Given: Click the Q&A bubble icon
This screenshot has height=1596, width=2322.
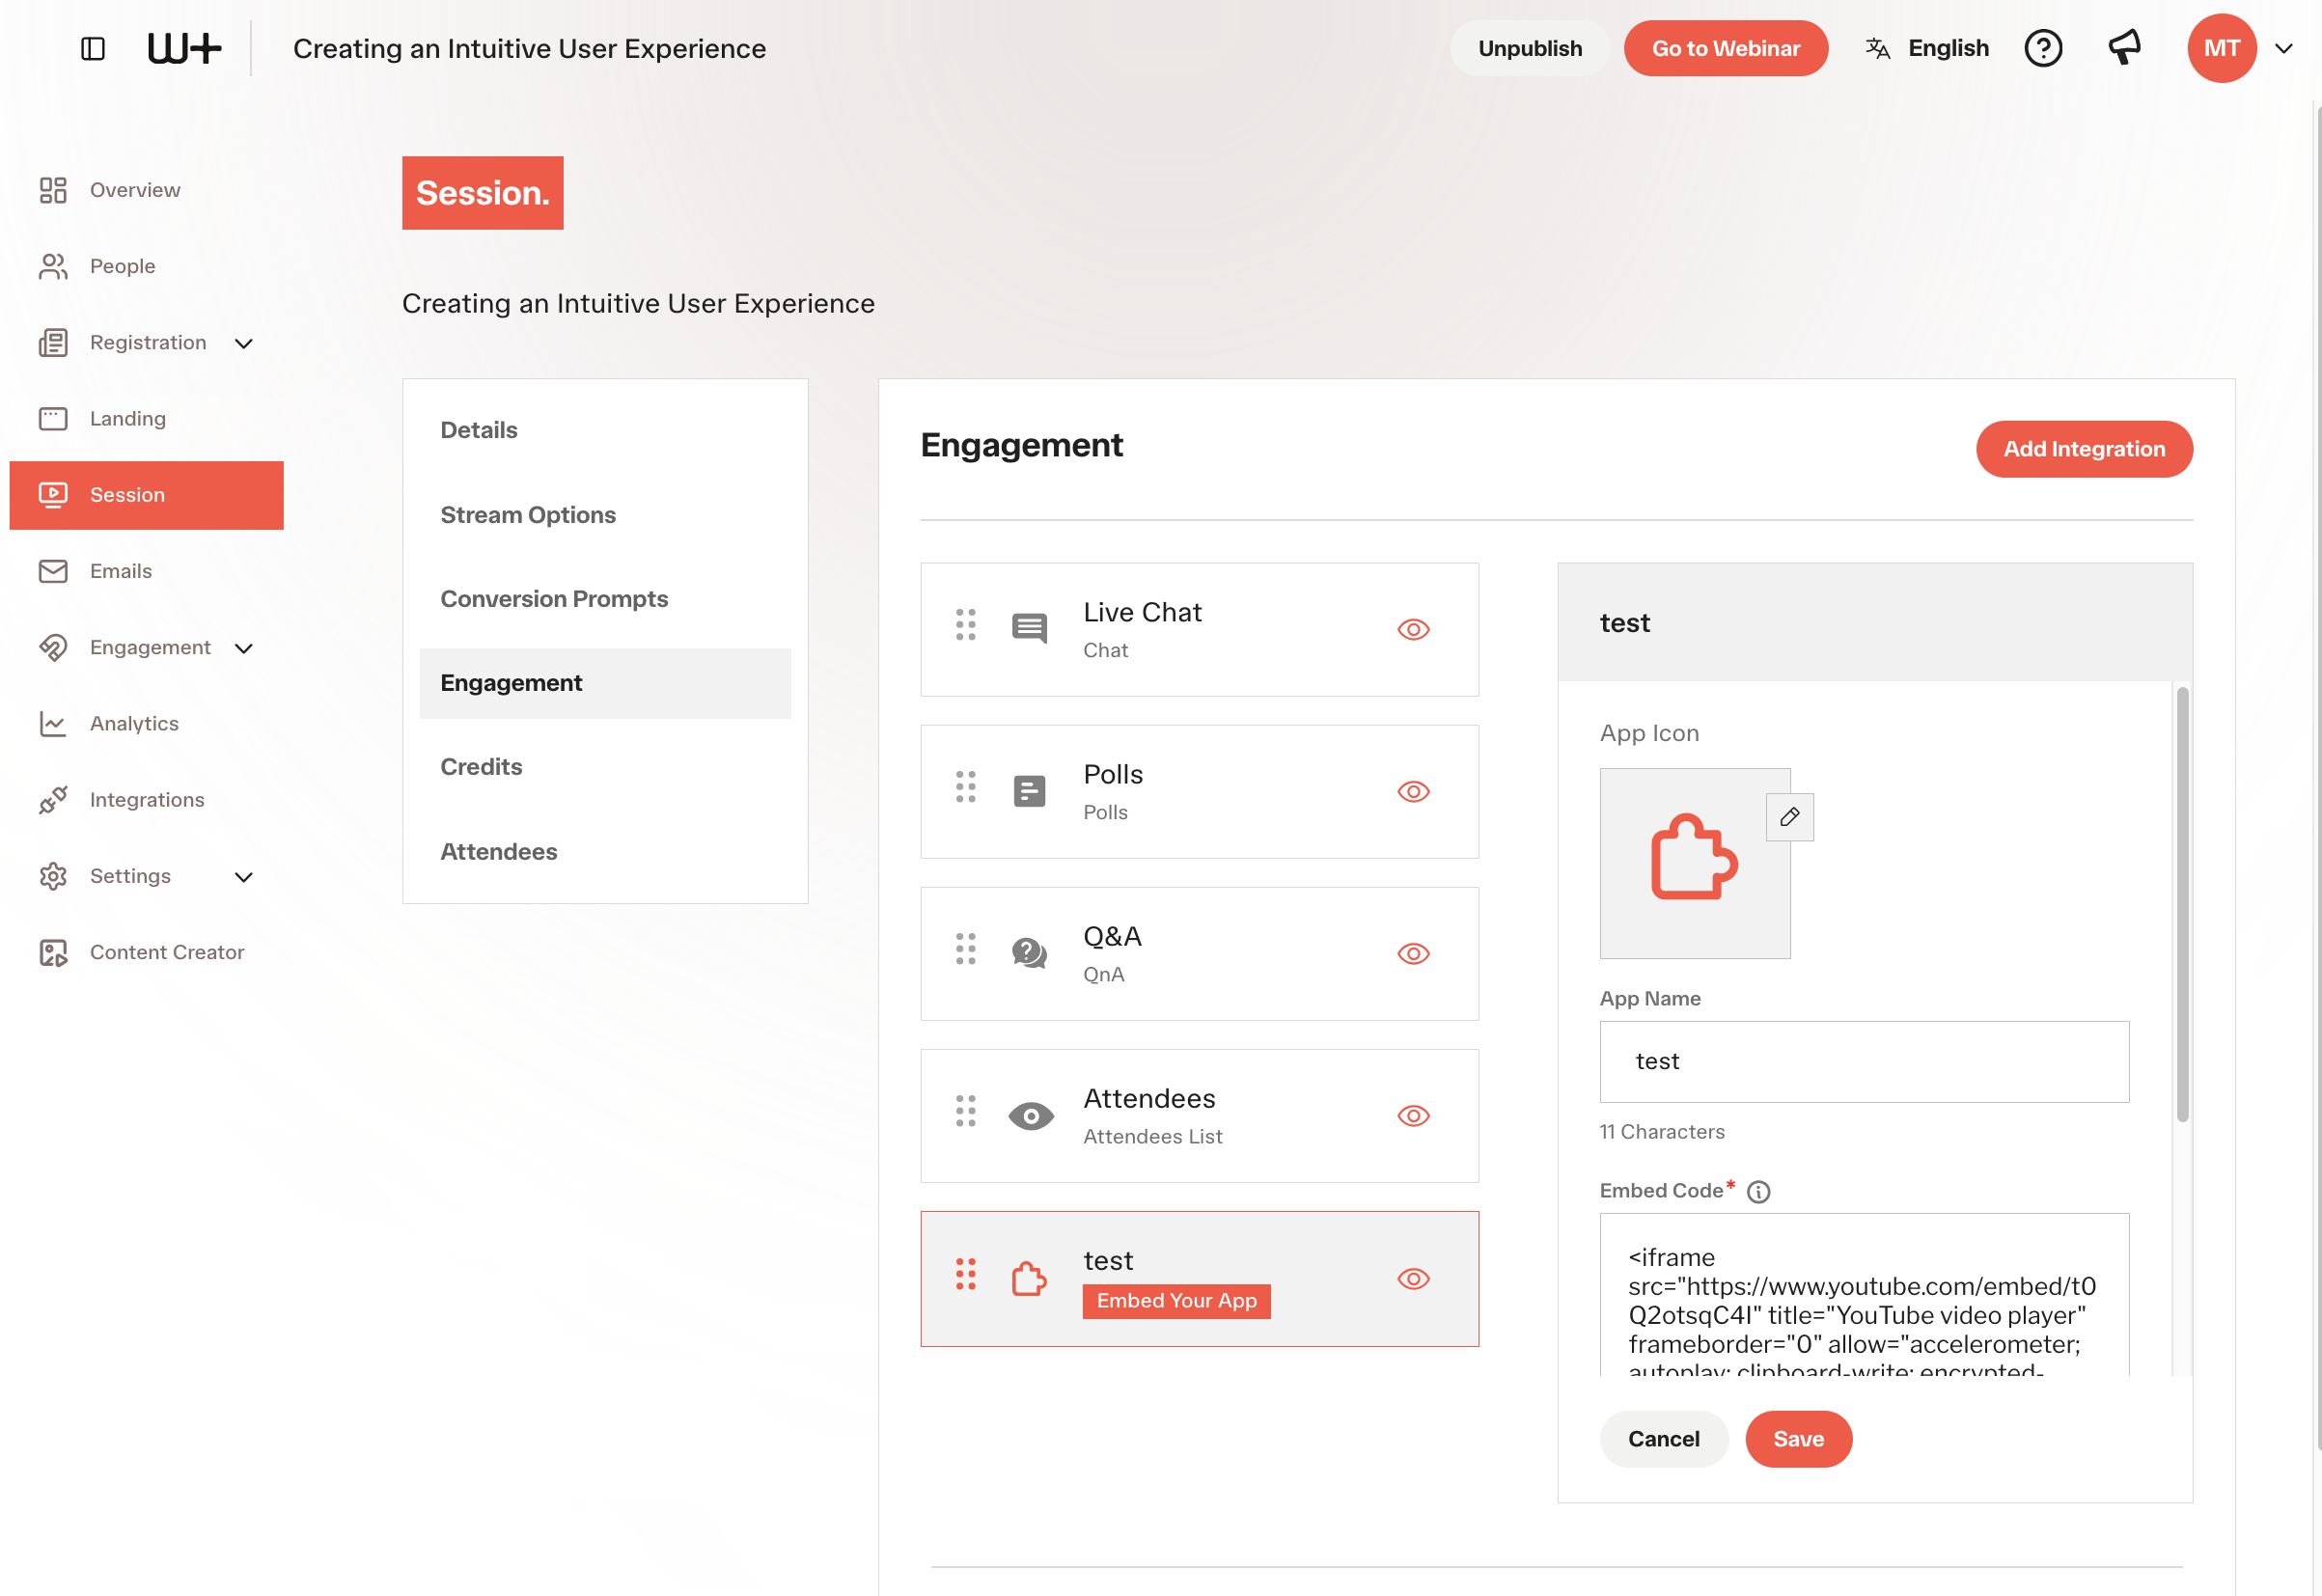Looking at the screenshot, I should 1029,953.
